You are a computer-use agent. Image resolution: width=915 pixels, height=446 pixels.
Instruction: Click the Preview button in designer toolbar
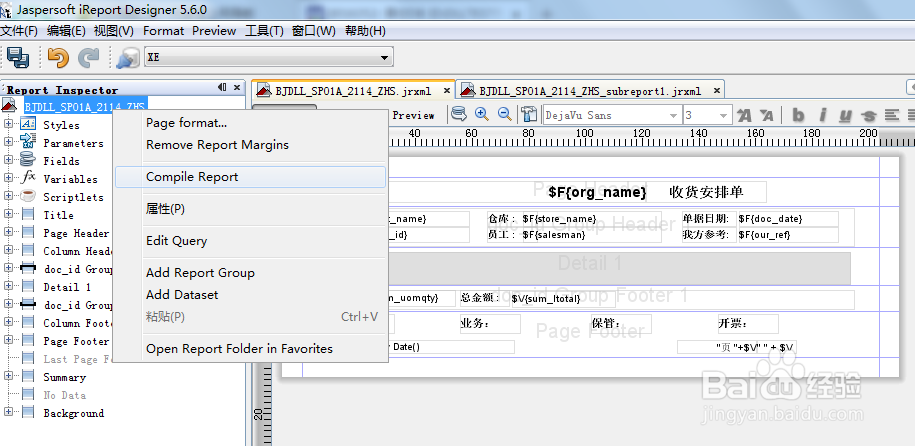(413, 115)
